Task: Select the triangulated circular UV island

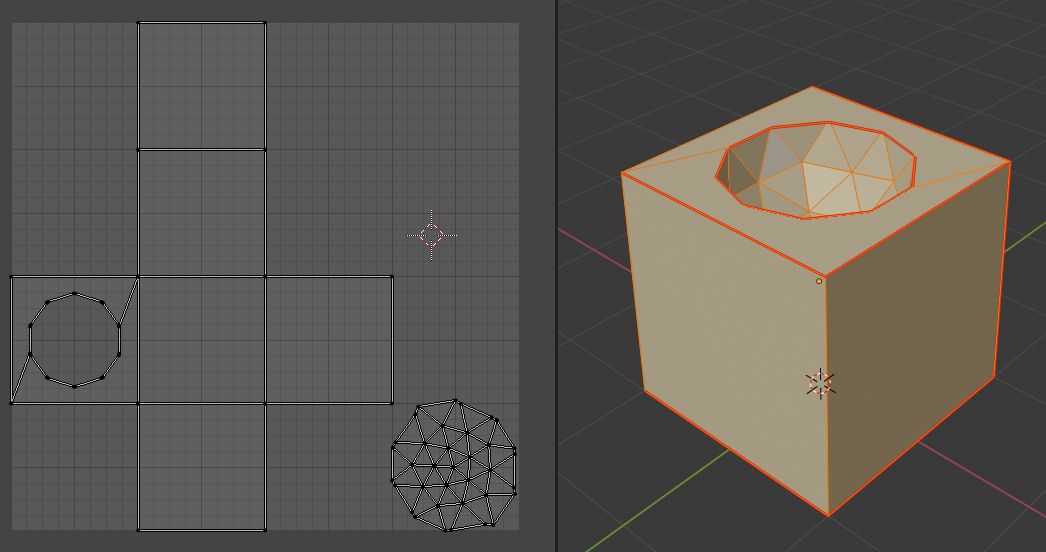Action: pyautogui.click(x=454, y=465)
